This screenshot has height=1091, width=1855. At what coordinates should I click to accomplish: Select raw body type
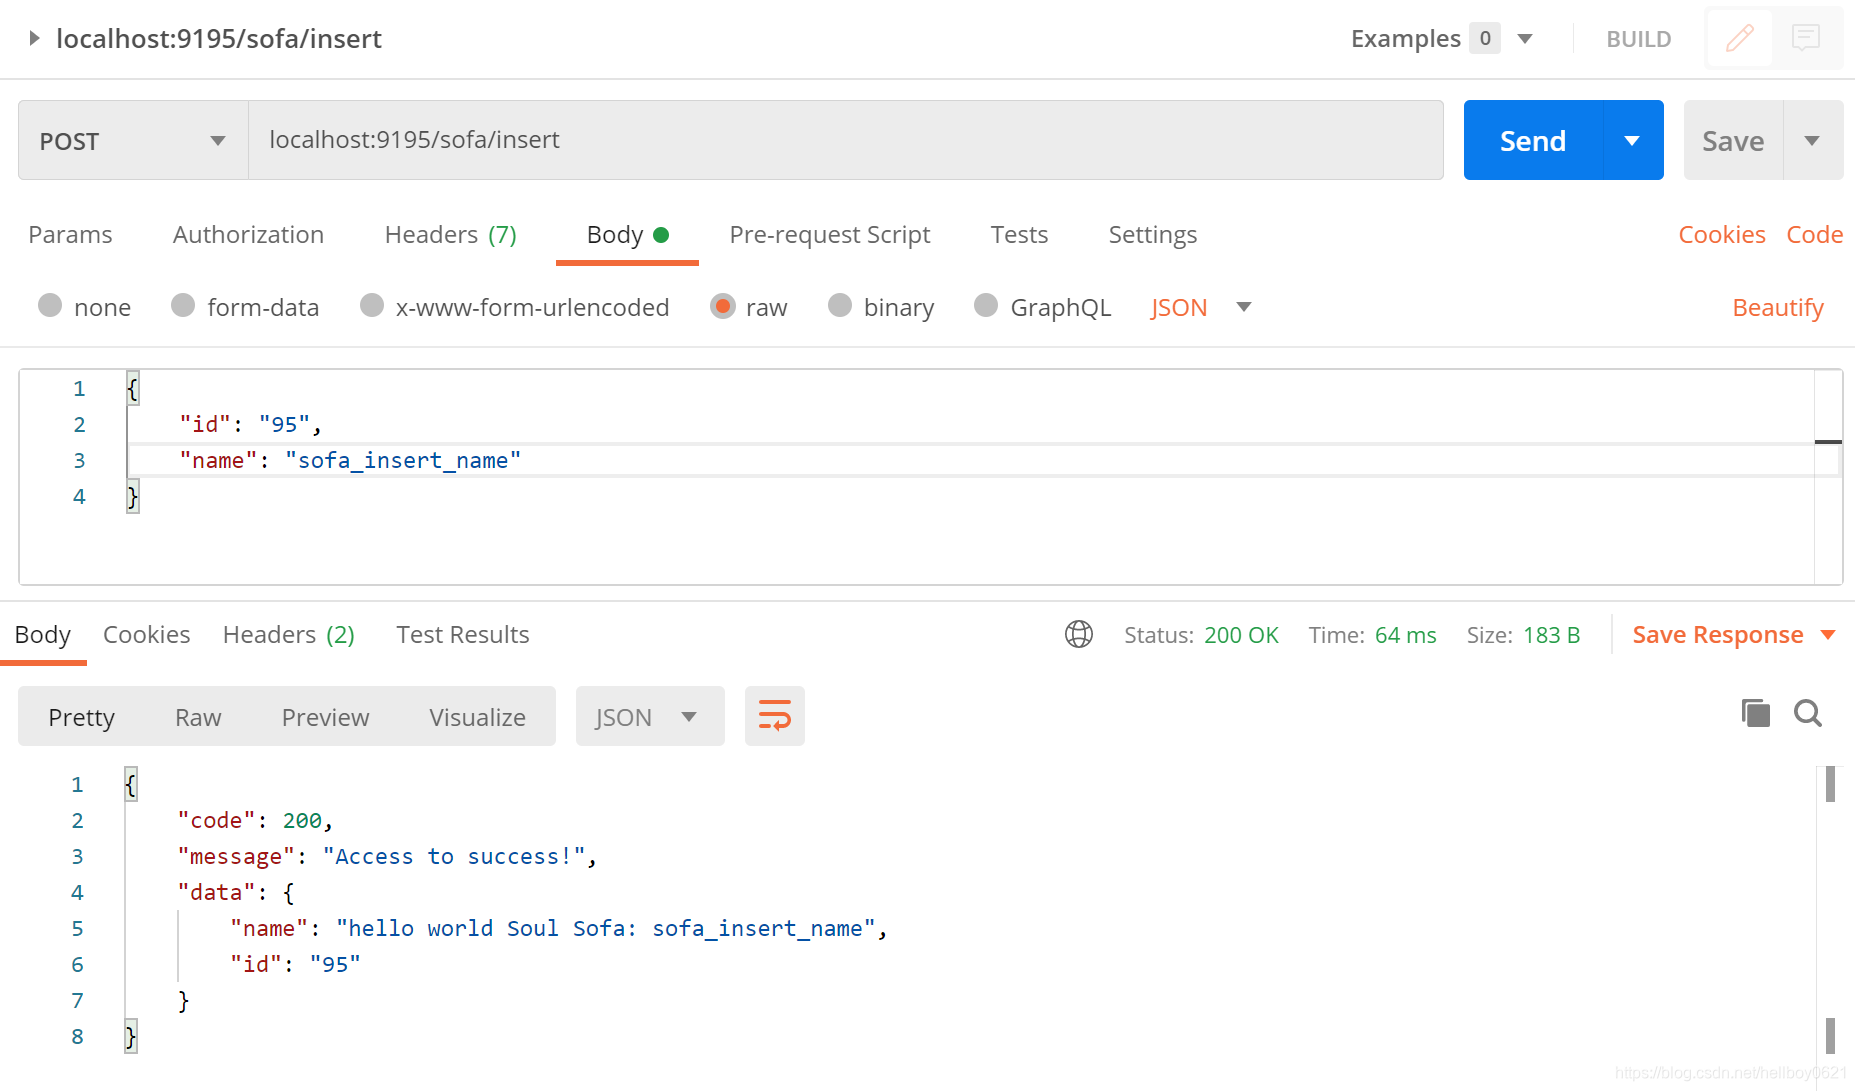[723, 305]
